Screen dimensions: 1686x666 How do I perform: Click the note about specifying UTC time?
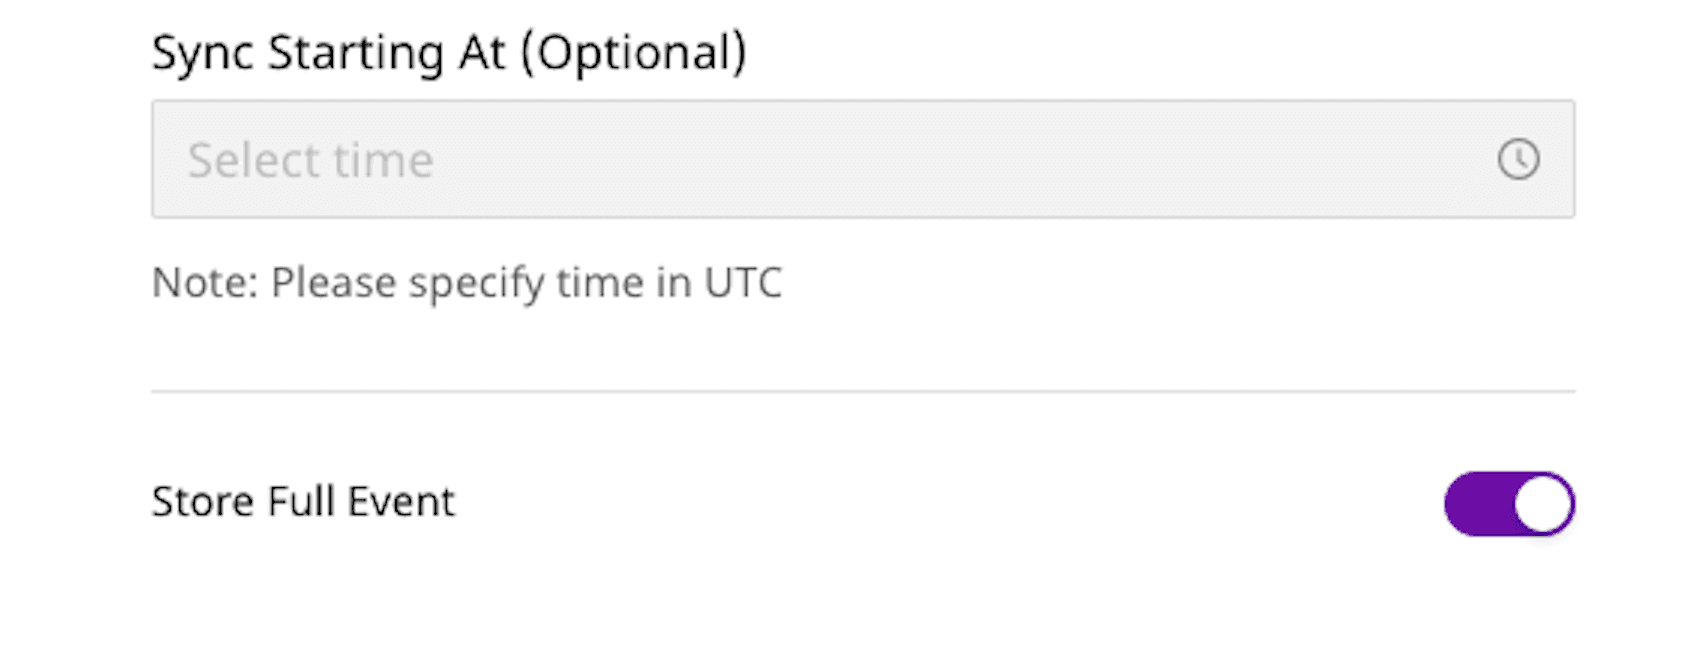click(466, 283)
